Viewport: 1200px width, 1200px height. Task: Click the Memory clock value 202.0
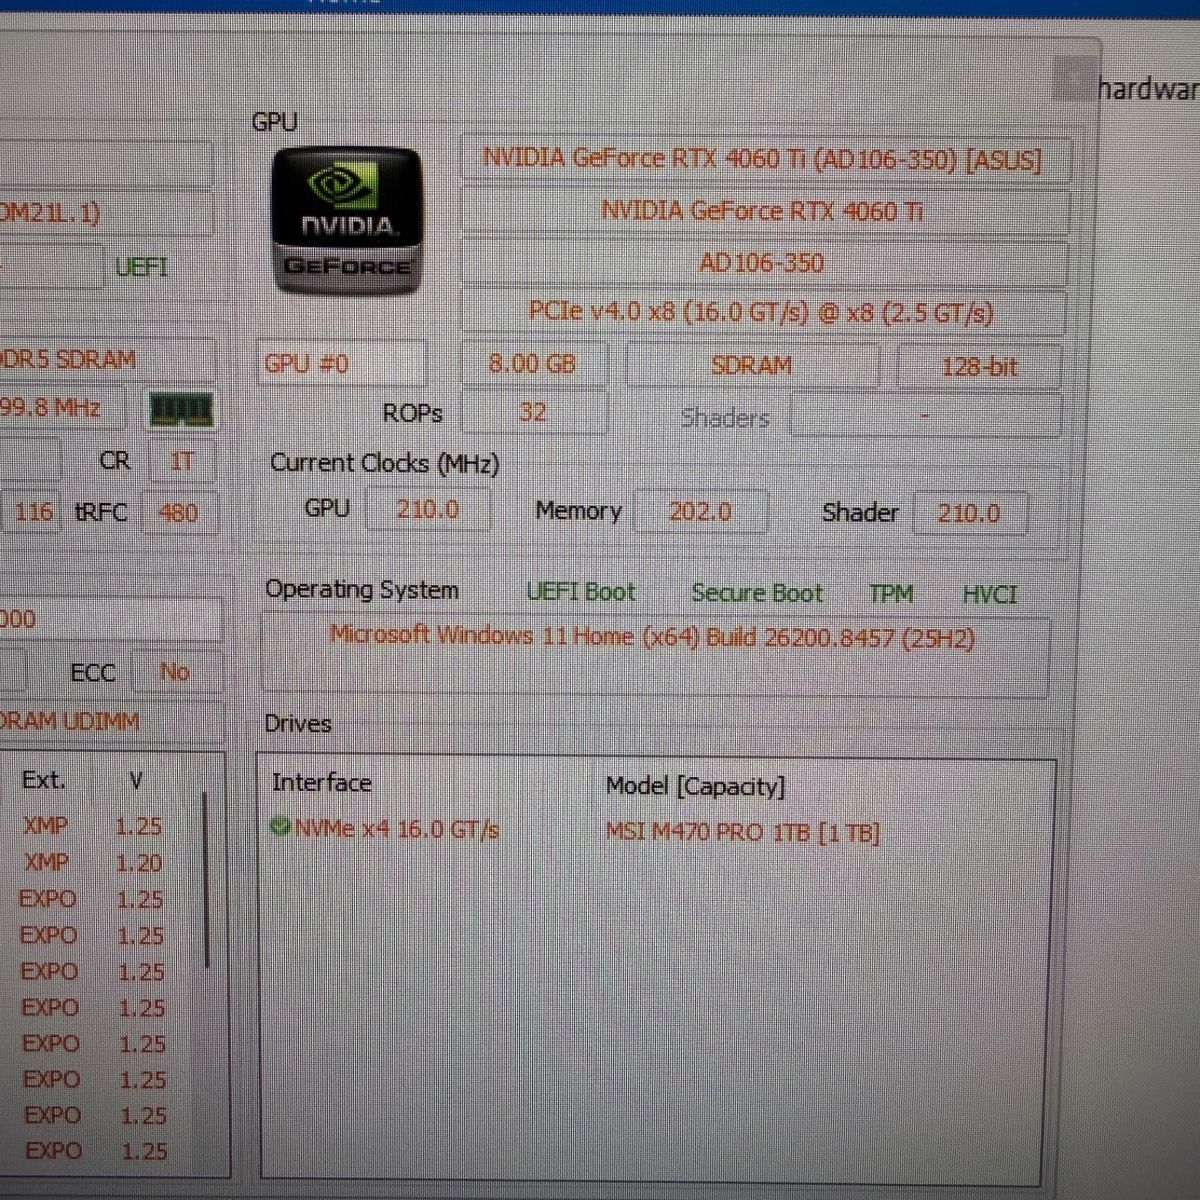[701, 512]
